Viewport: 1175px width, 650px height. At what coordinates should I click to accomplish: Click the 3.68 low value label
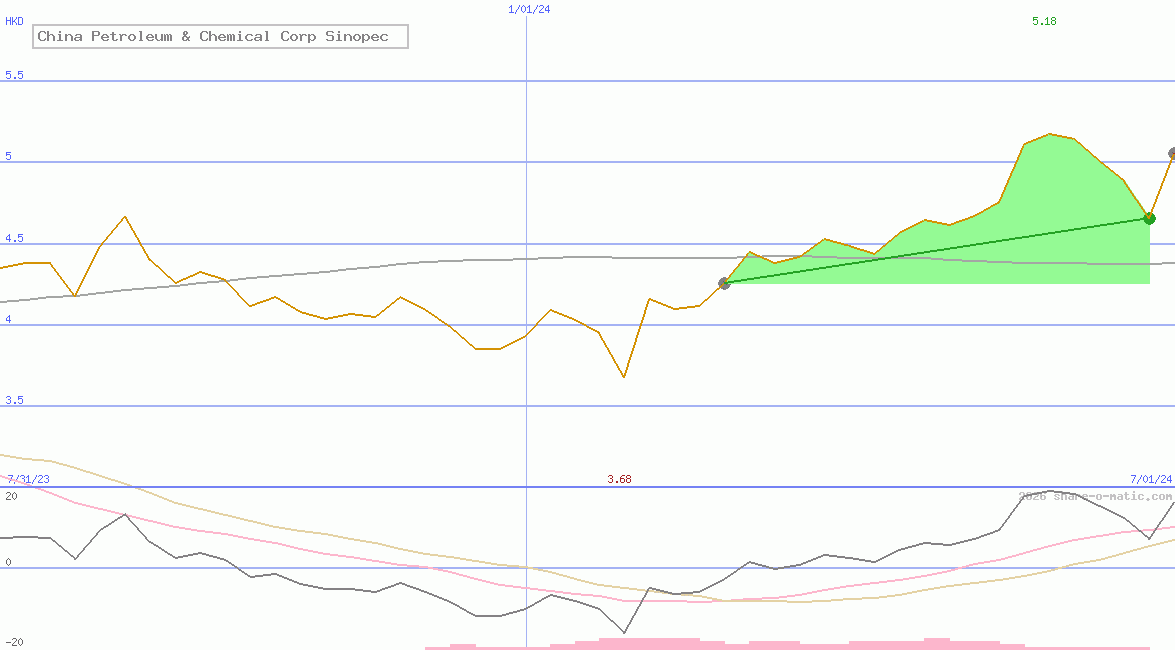pos(619,479)
